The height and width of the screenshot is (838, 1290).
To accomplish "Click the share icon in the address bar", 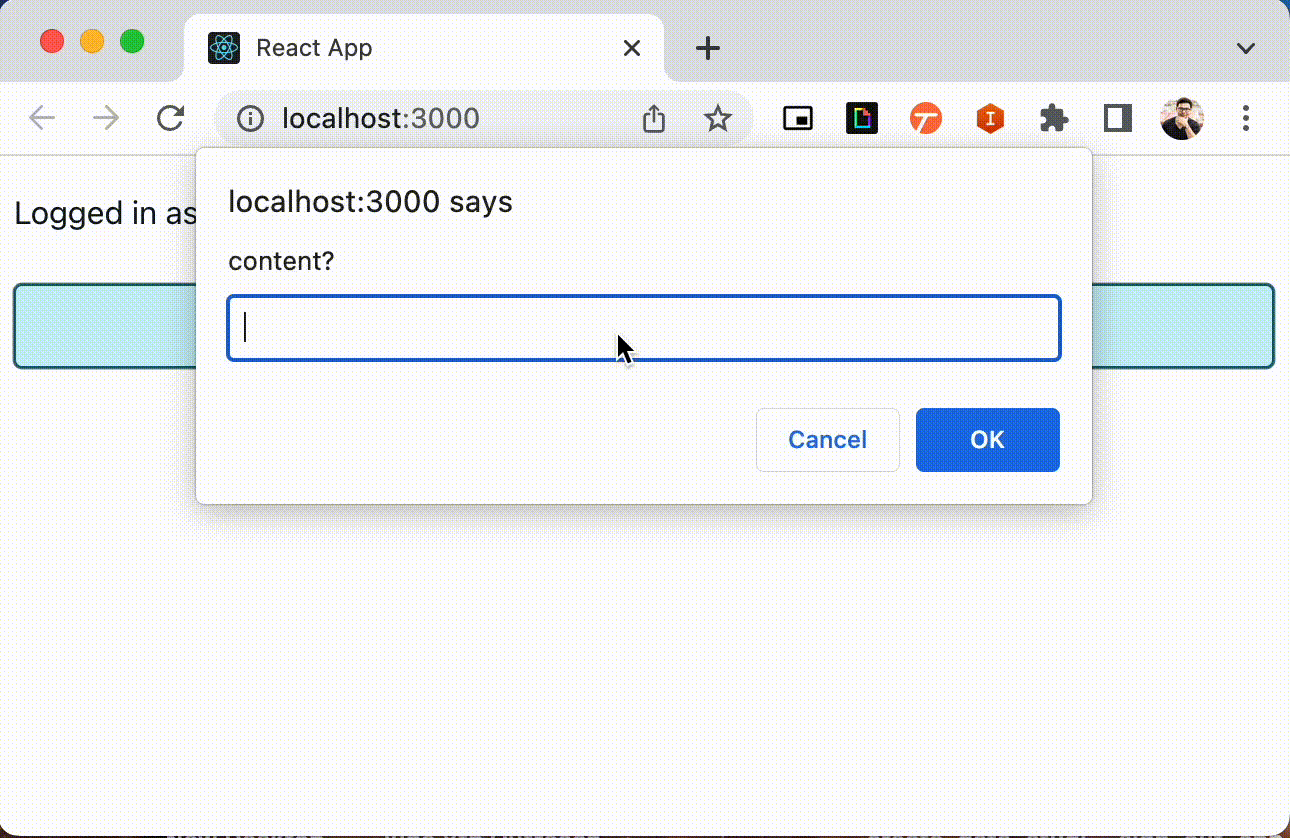I will point(653,118).
